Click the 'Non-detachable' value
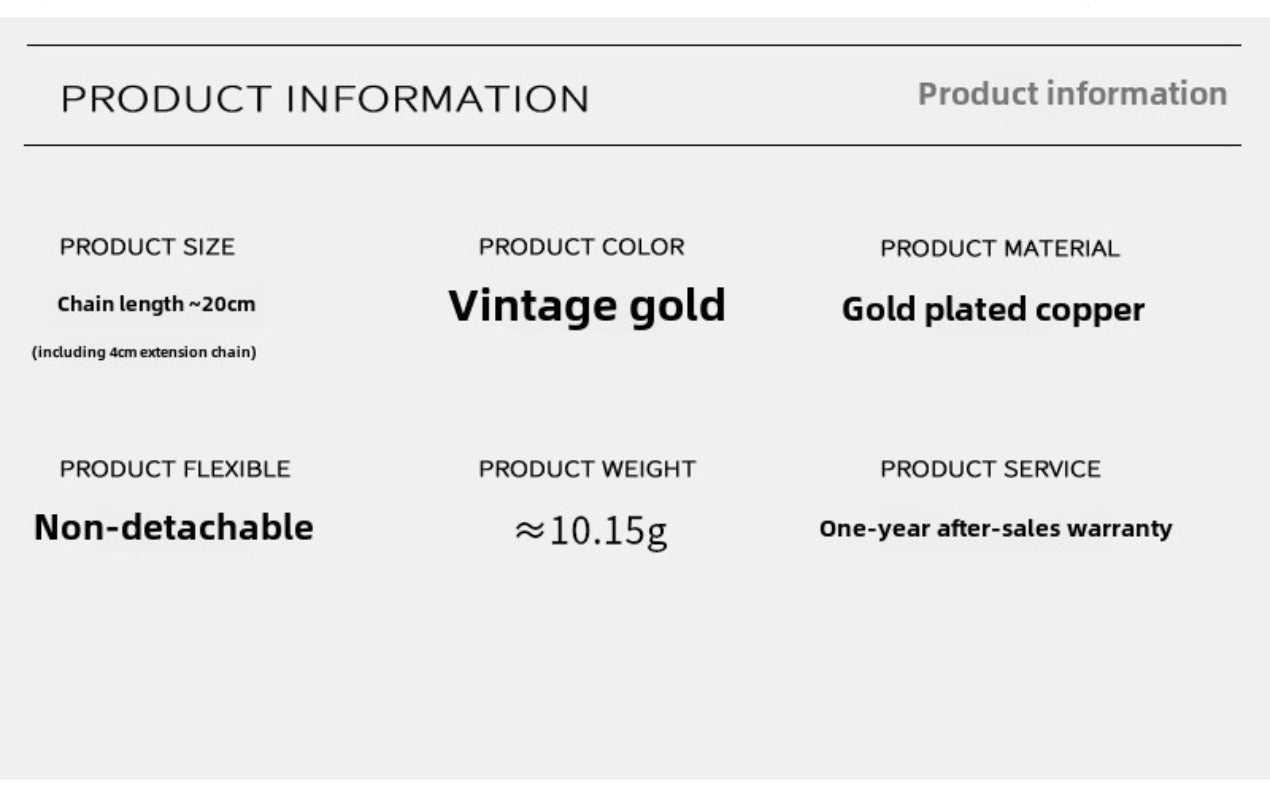This screenshot has width=1270, height=800. click(x=173, y=527)
